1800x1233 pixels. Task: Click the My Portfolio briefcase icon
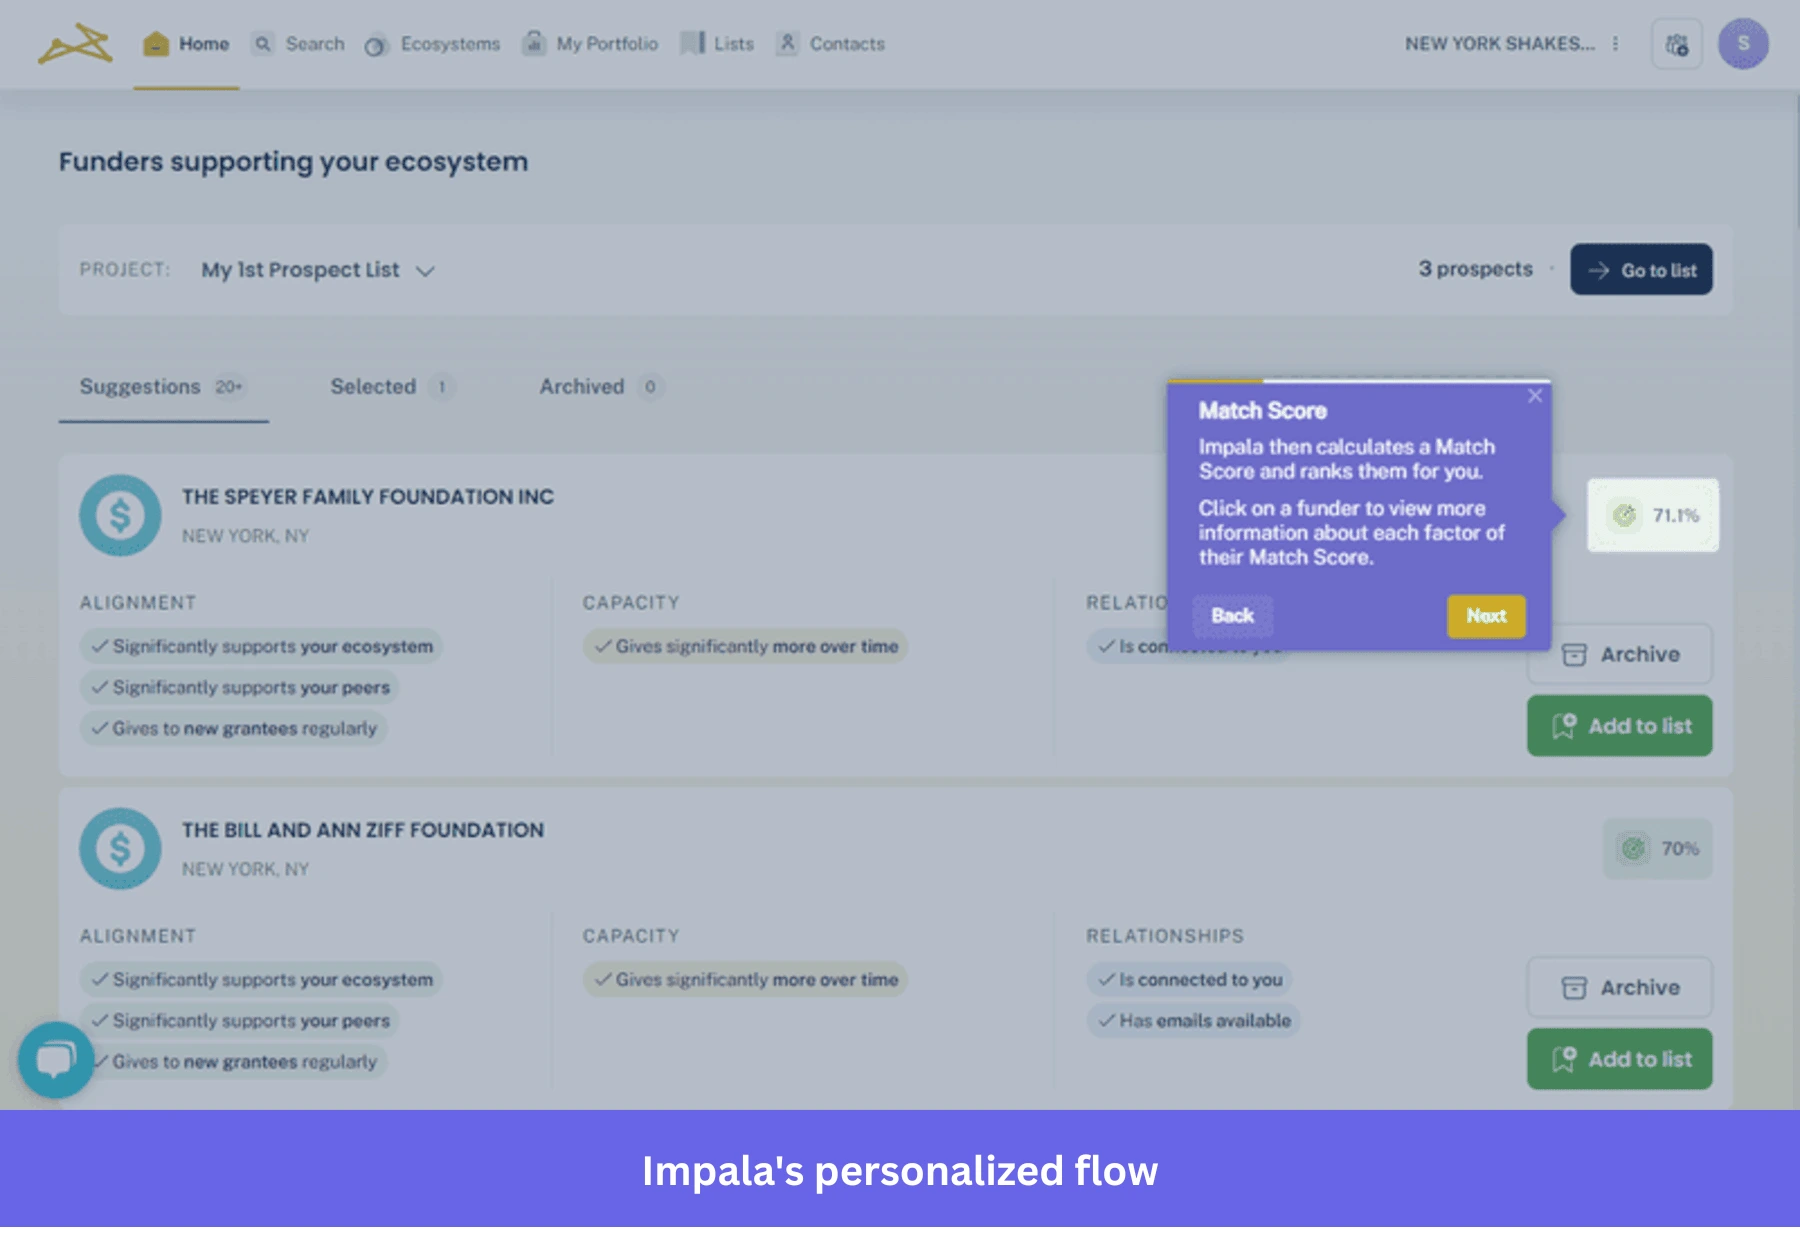[x=534, y=43]
